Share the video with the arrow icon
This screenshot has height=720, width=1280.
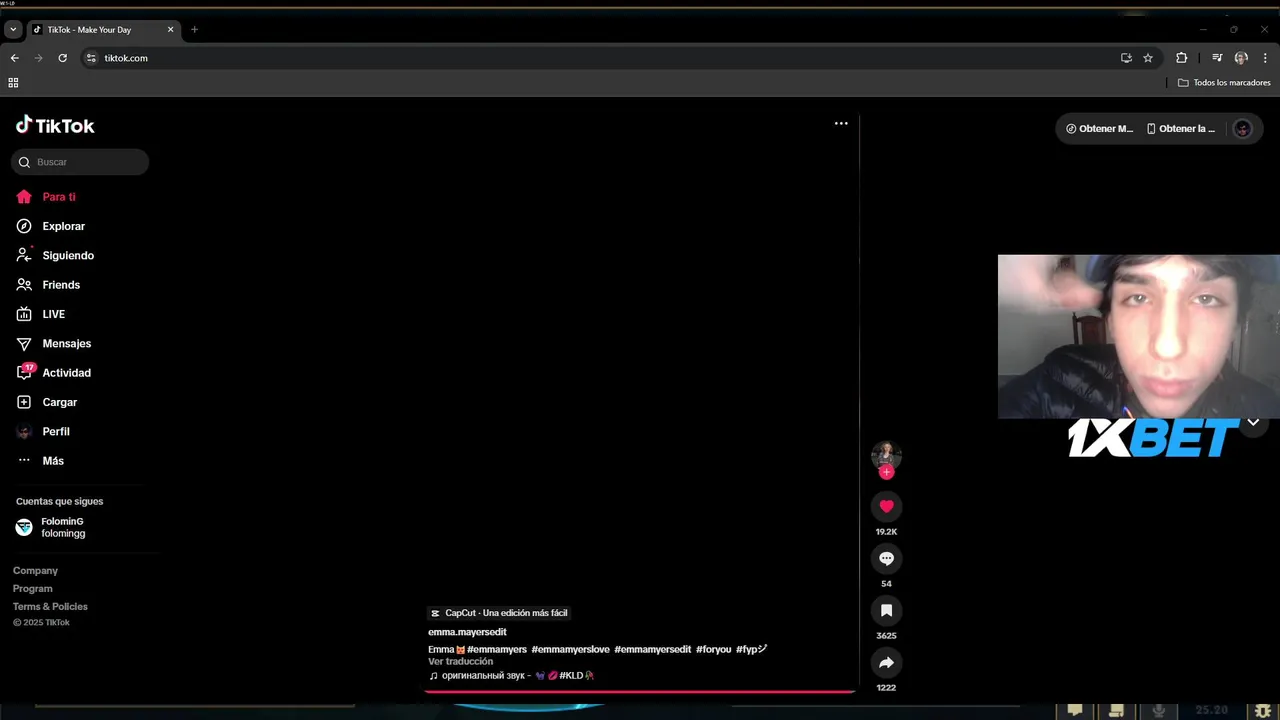[x=886, y=662]
